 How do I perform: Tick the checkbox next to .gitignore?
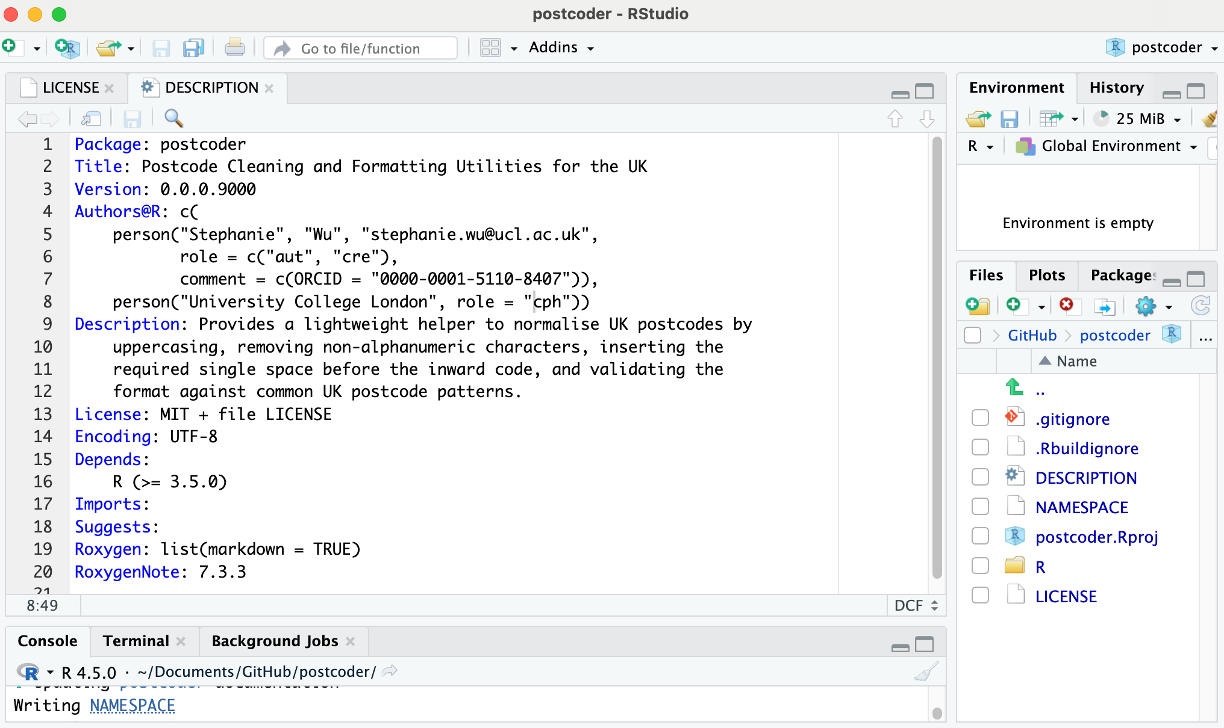click(980, 419)
